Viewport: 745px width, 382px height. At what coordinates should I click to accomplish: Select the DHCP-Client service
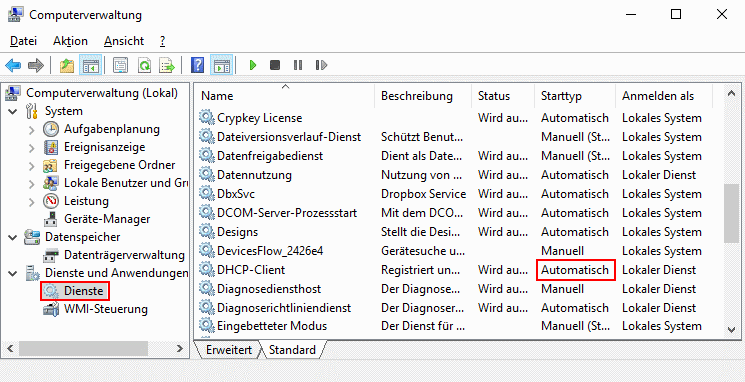pos(251,270)
